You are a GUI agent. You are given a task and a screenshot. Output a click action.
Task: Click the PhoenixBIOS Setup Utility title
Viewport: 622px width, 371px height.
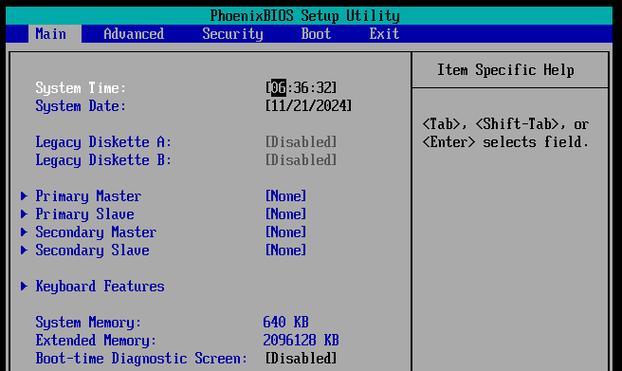pyautogui.click(x=305, y=16)
